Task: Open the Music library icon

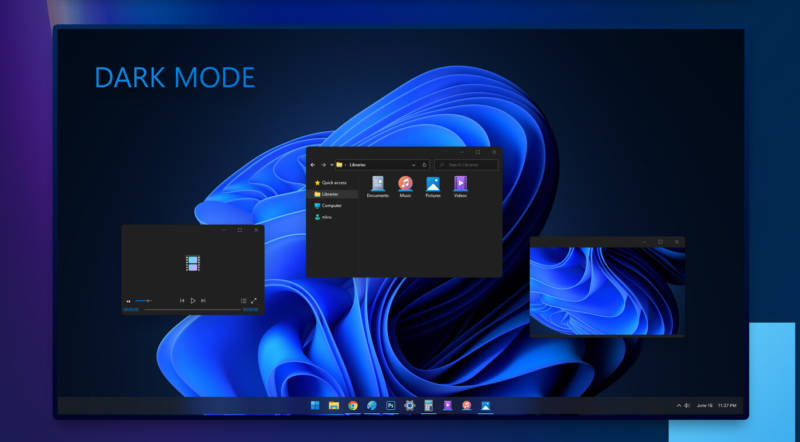Action: click(x=405, y=187)
